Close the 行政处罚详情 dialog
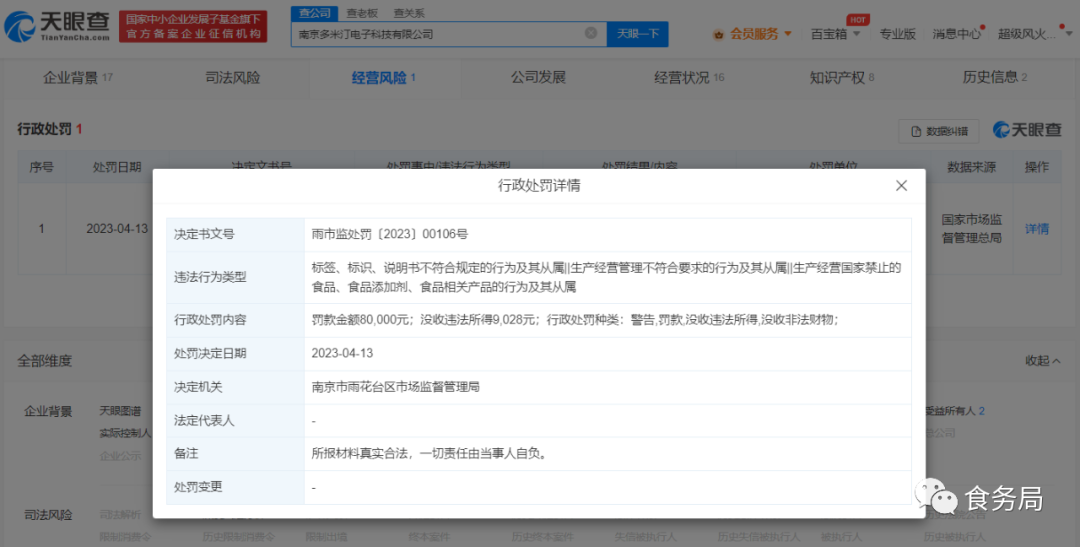1080x547 pixels. (901, 185)
